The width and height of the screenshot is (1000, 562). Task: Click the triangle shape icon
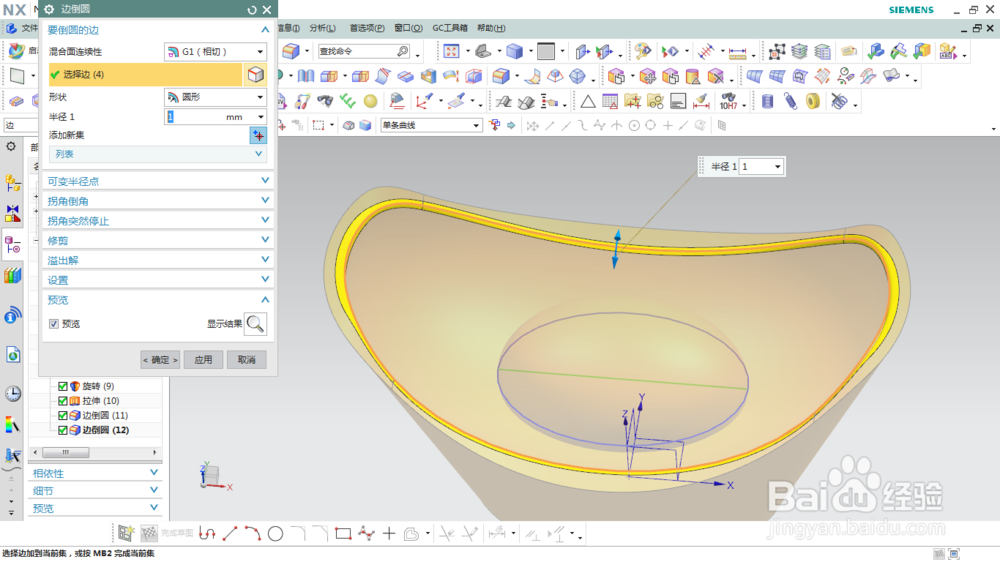click(x=587, y=101)
